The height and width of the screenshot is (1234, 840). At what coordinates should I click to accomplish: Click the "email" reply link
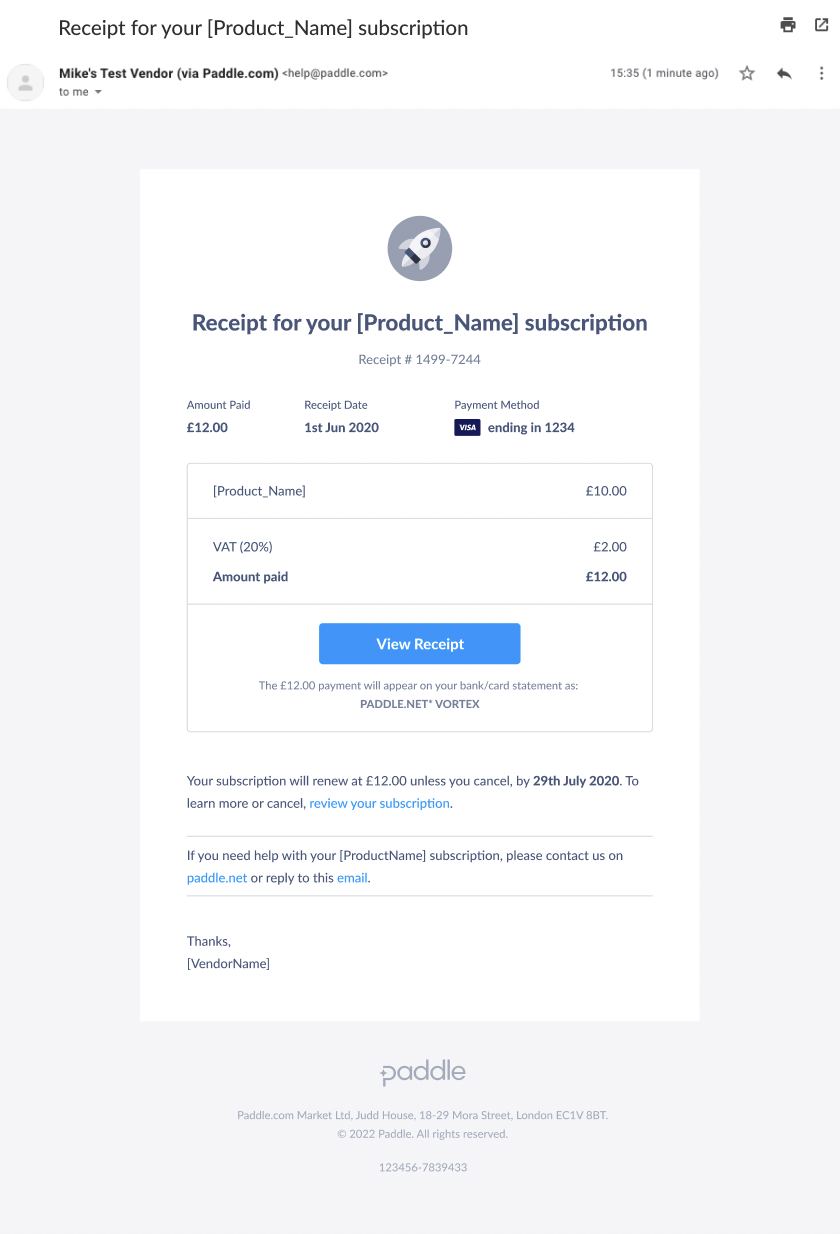point(352,878)
